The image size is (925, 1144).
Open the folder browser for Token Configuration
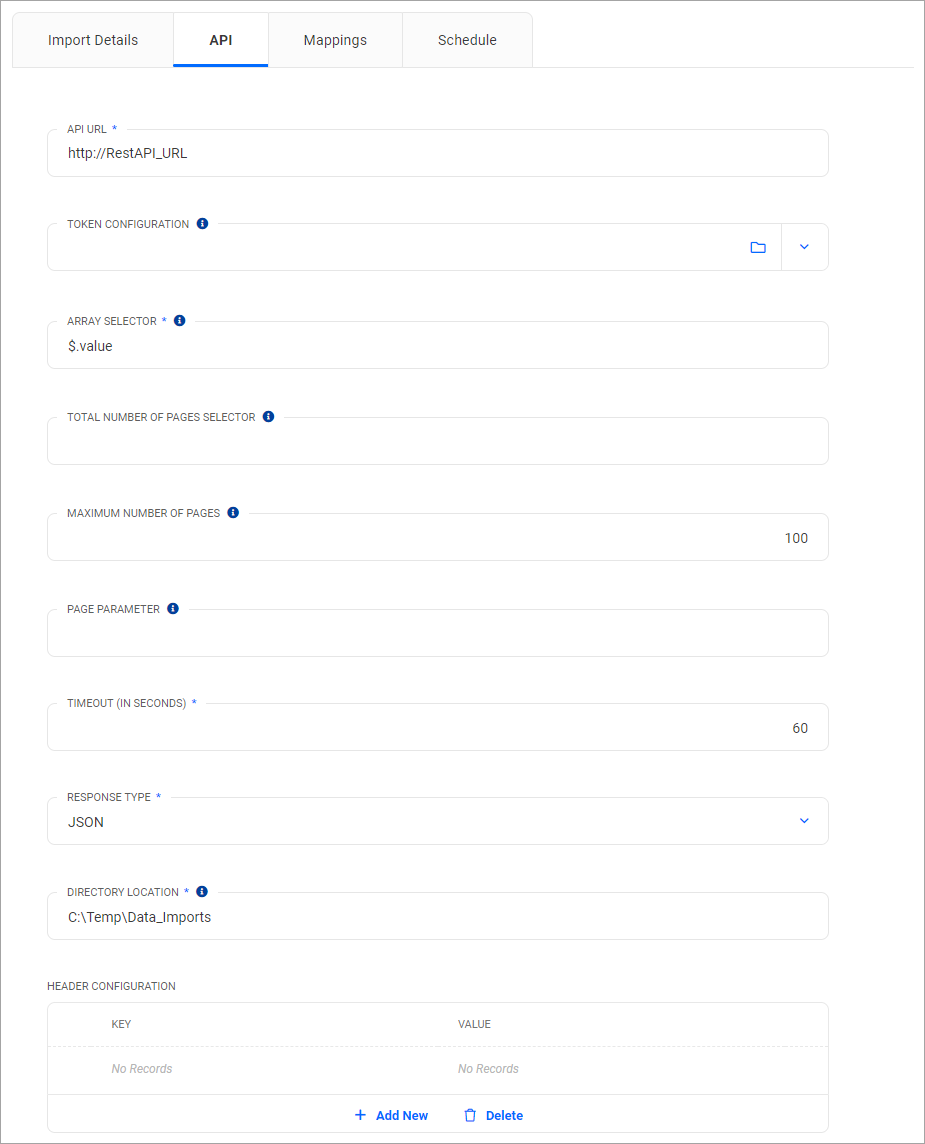758,246
